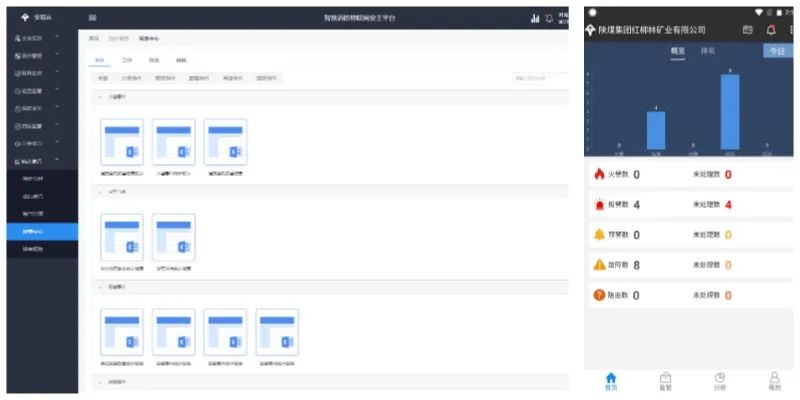Open the 未处理数 4 count in 报警数 row

727,205
